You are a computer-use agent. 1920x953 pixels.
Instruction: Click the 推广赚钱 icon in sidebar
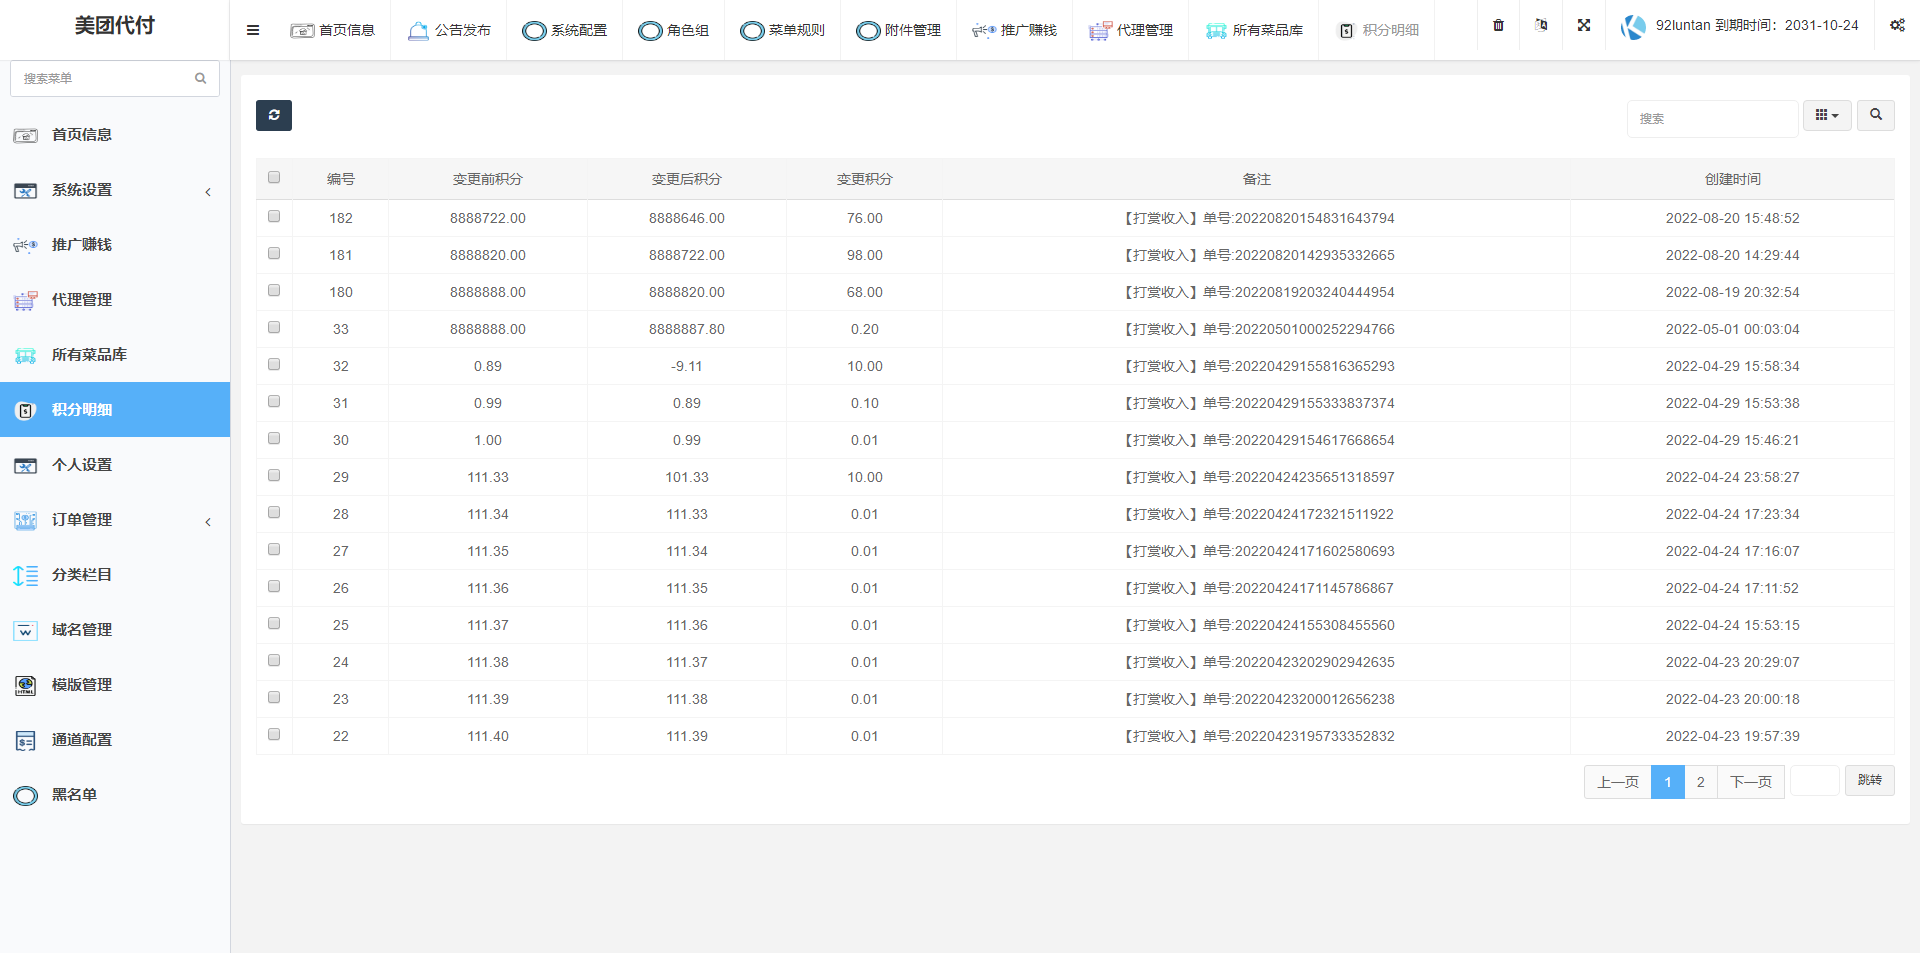[26, 245]
